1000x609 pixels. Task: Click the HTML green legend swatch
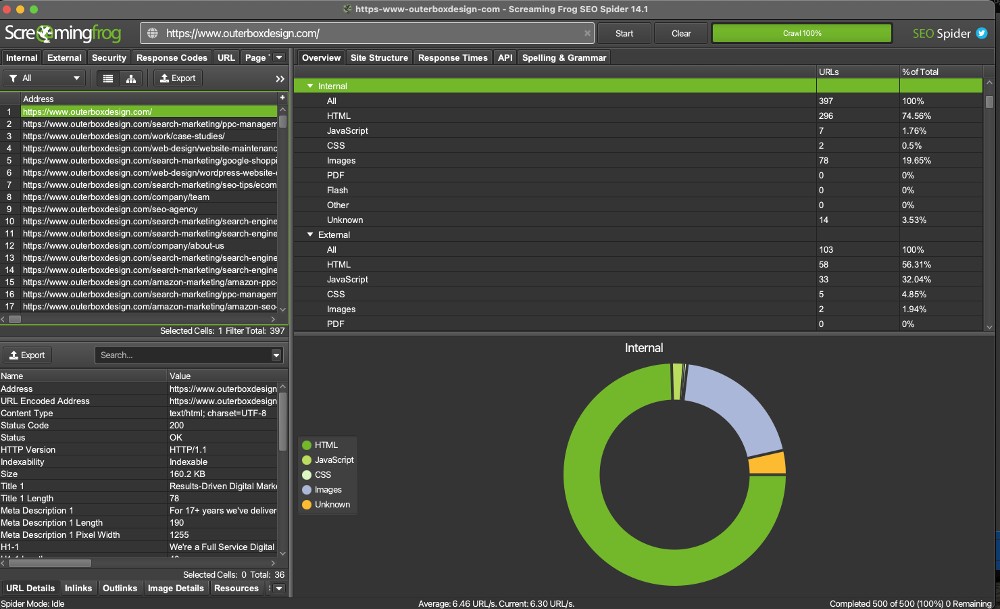click(307, 445)
